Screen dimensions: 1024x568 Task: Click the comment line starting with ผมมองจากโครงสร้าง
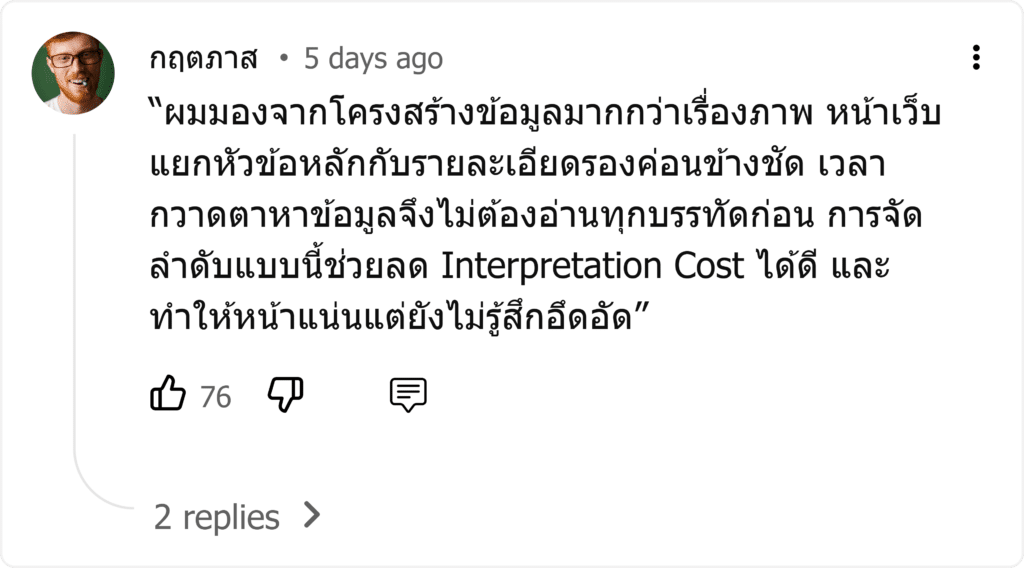[x=545, y=113]
